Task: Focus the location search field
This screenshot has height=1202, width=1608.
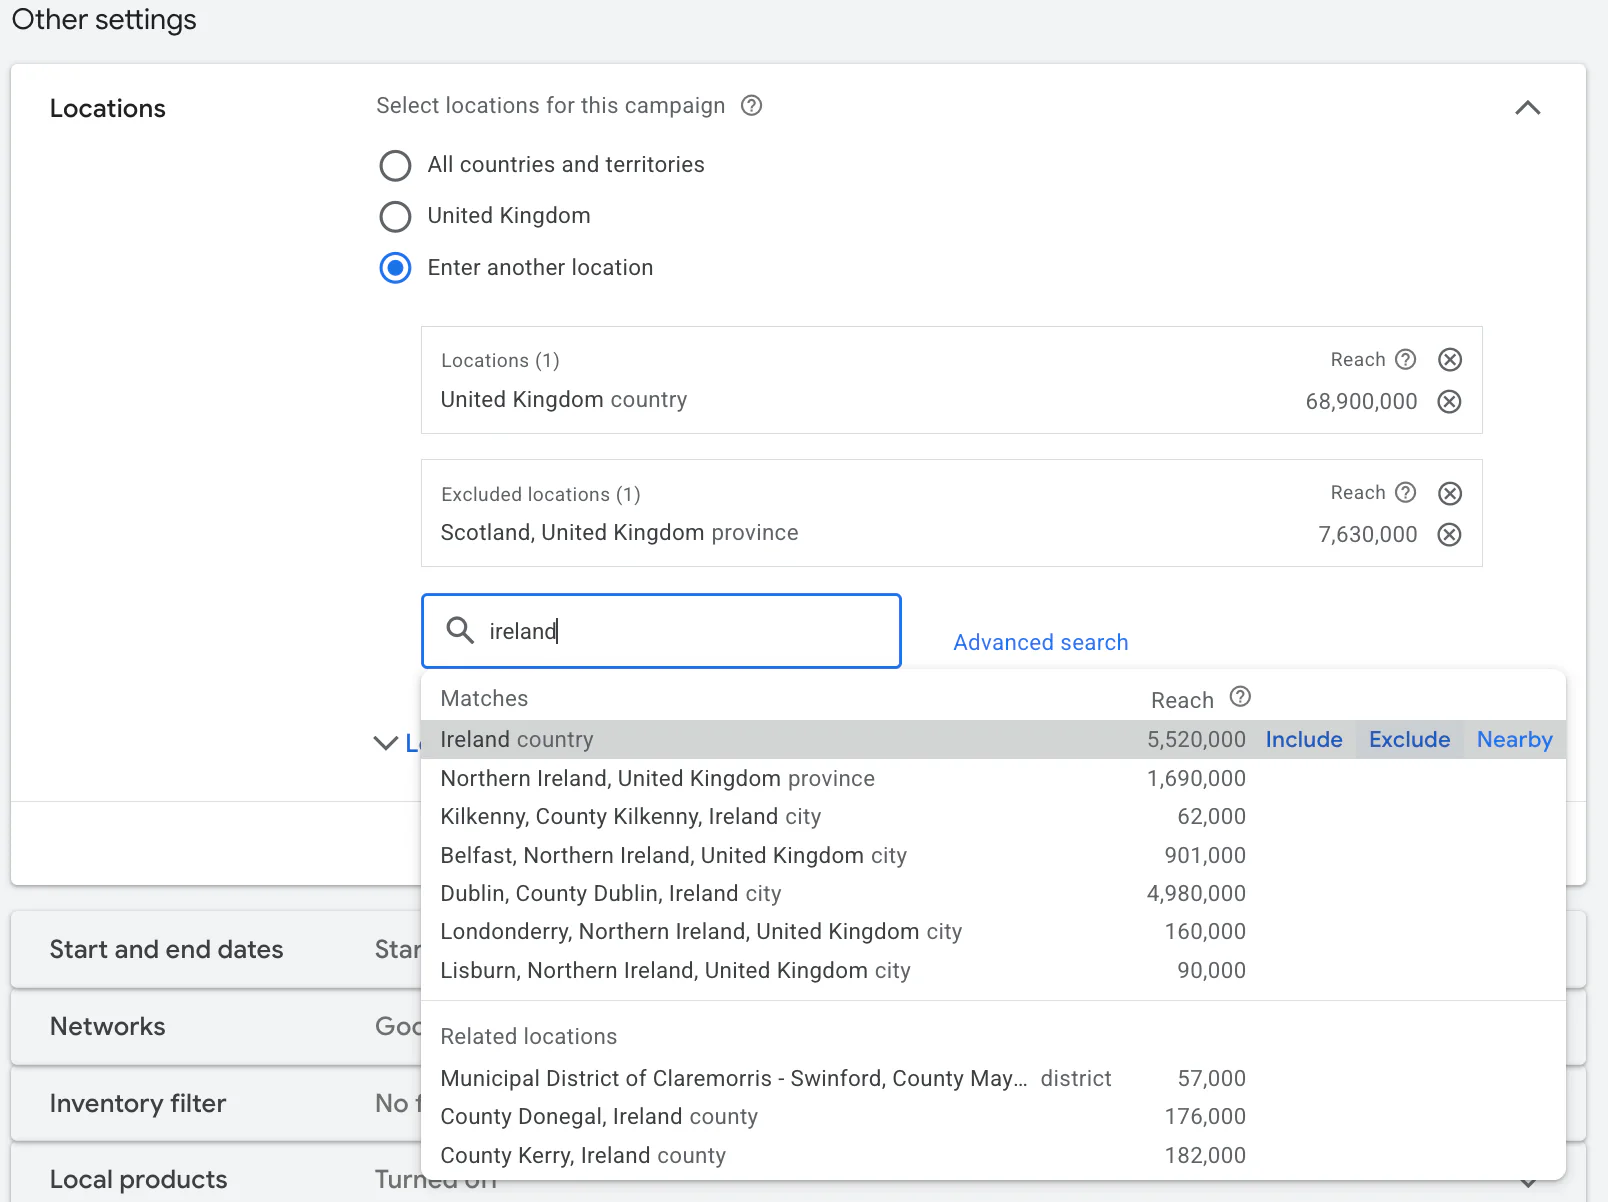Action: click(x=661, y=631)
